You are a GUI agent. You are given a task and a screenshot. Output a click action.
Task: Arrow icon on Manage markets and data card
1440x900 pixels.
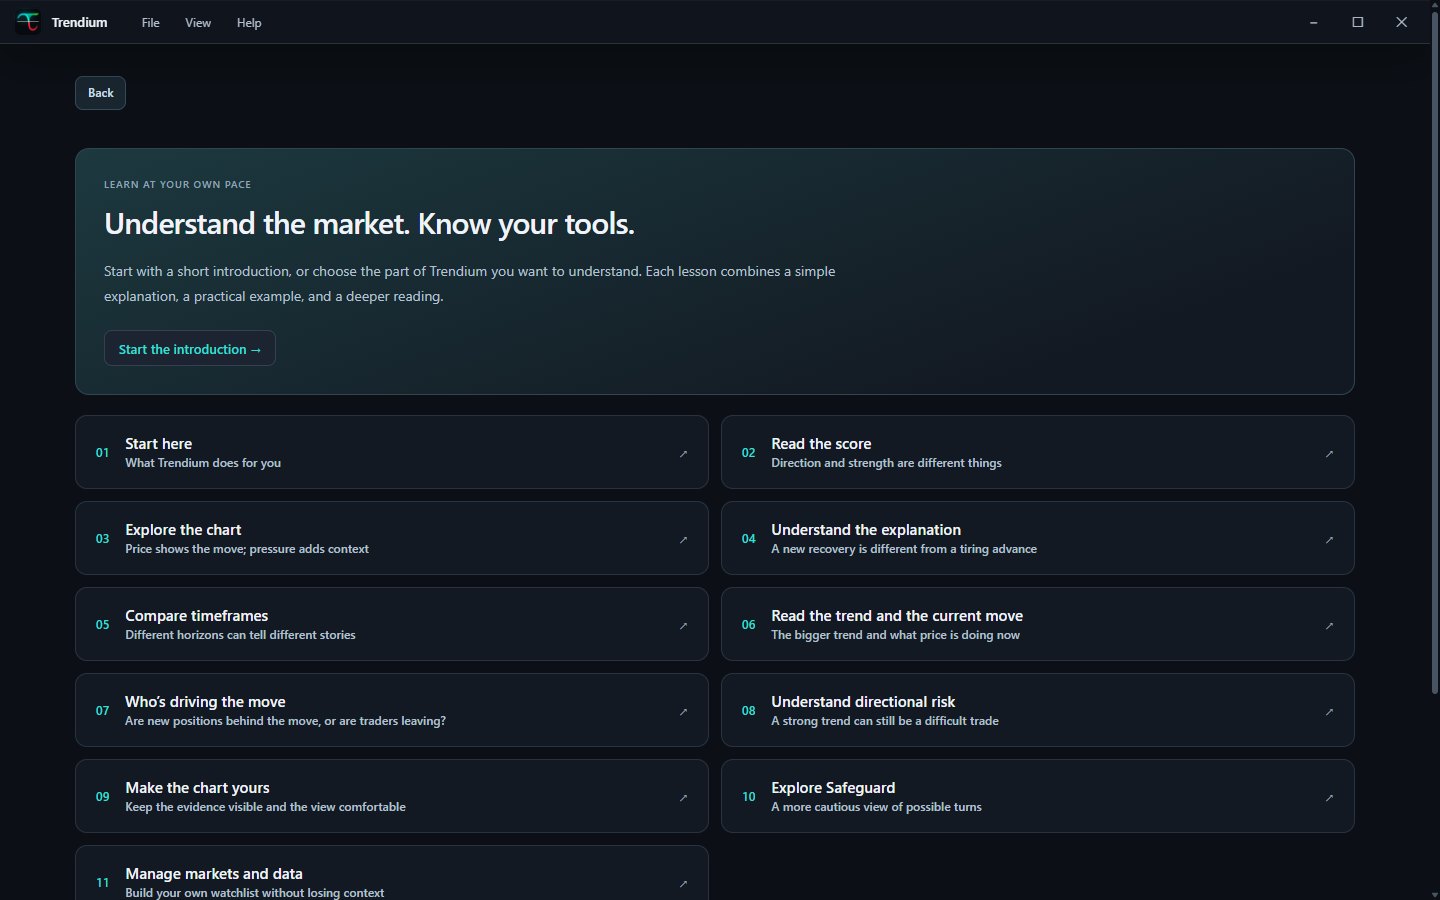coord(683,884)
